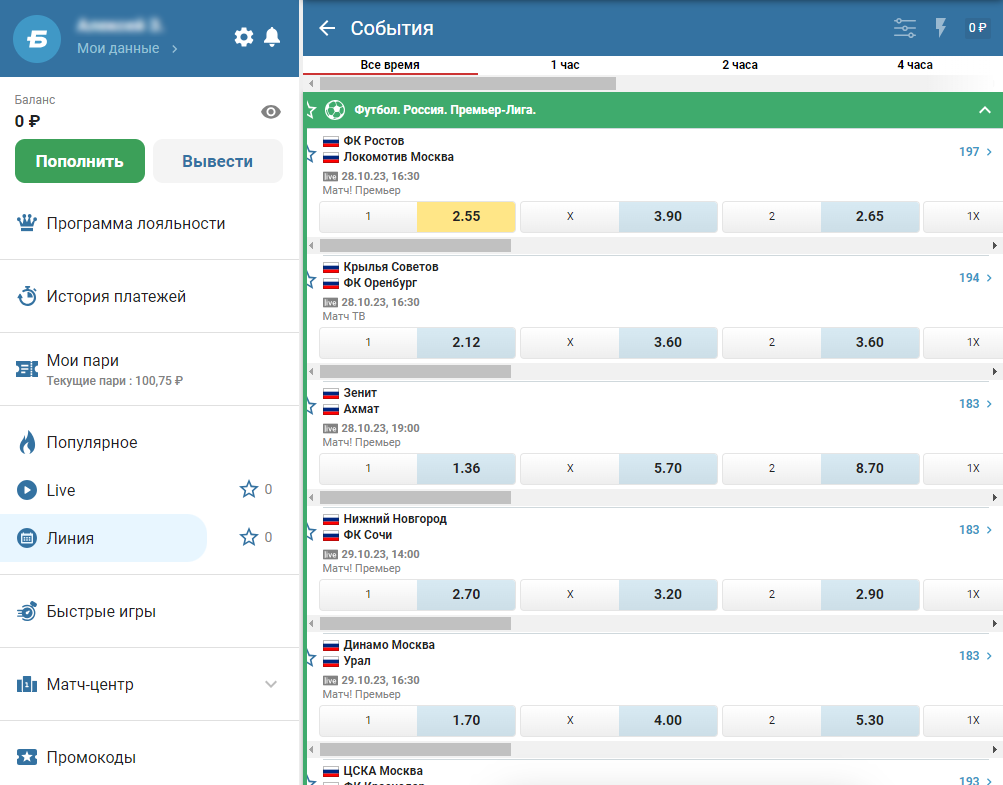Open 193 markets for ЦСКА Москва match
Viewport: 1003px width, 785px height.
(x=975, y=780)
